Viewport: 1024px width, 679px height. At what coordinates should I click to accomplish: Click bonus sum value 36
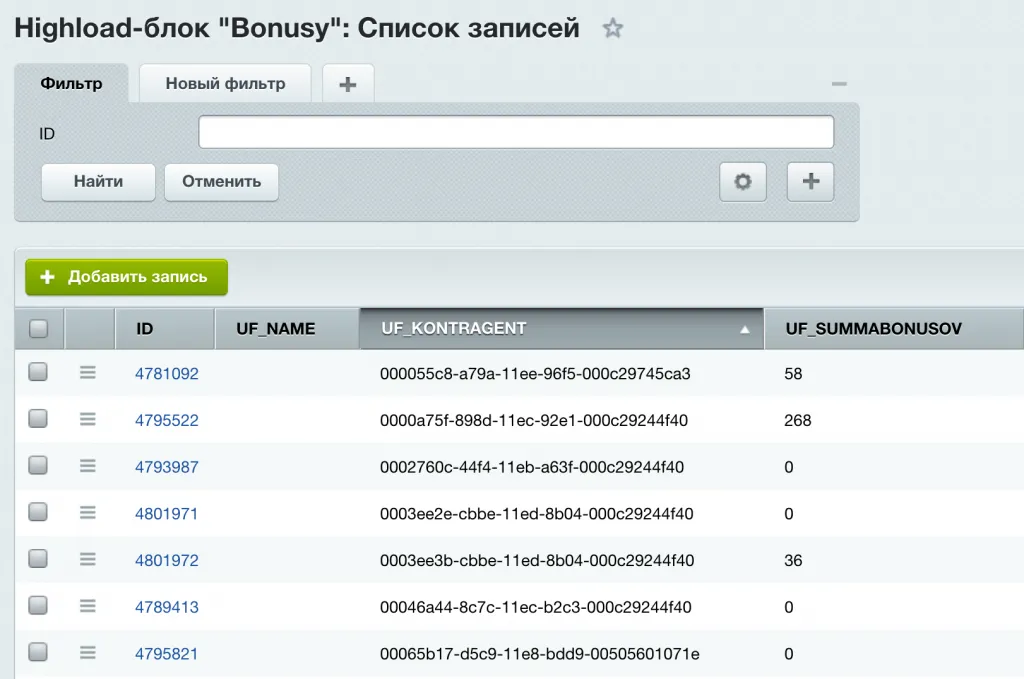[793, 560]
